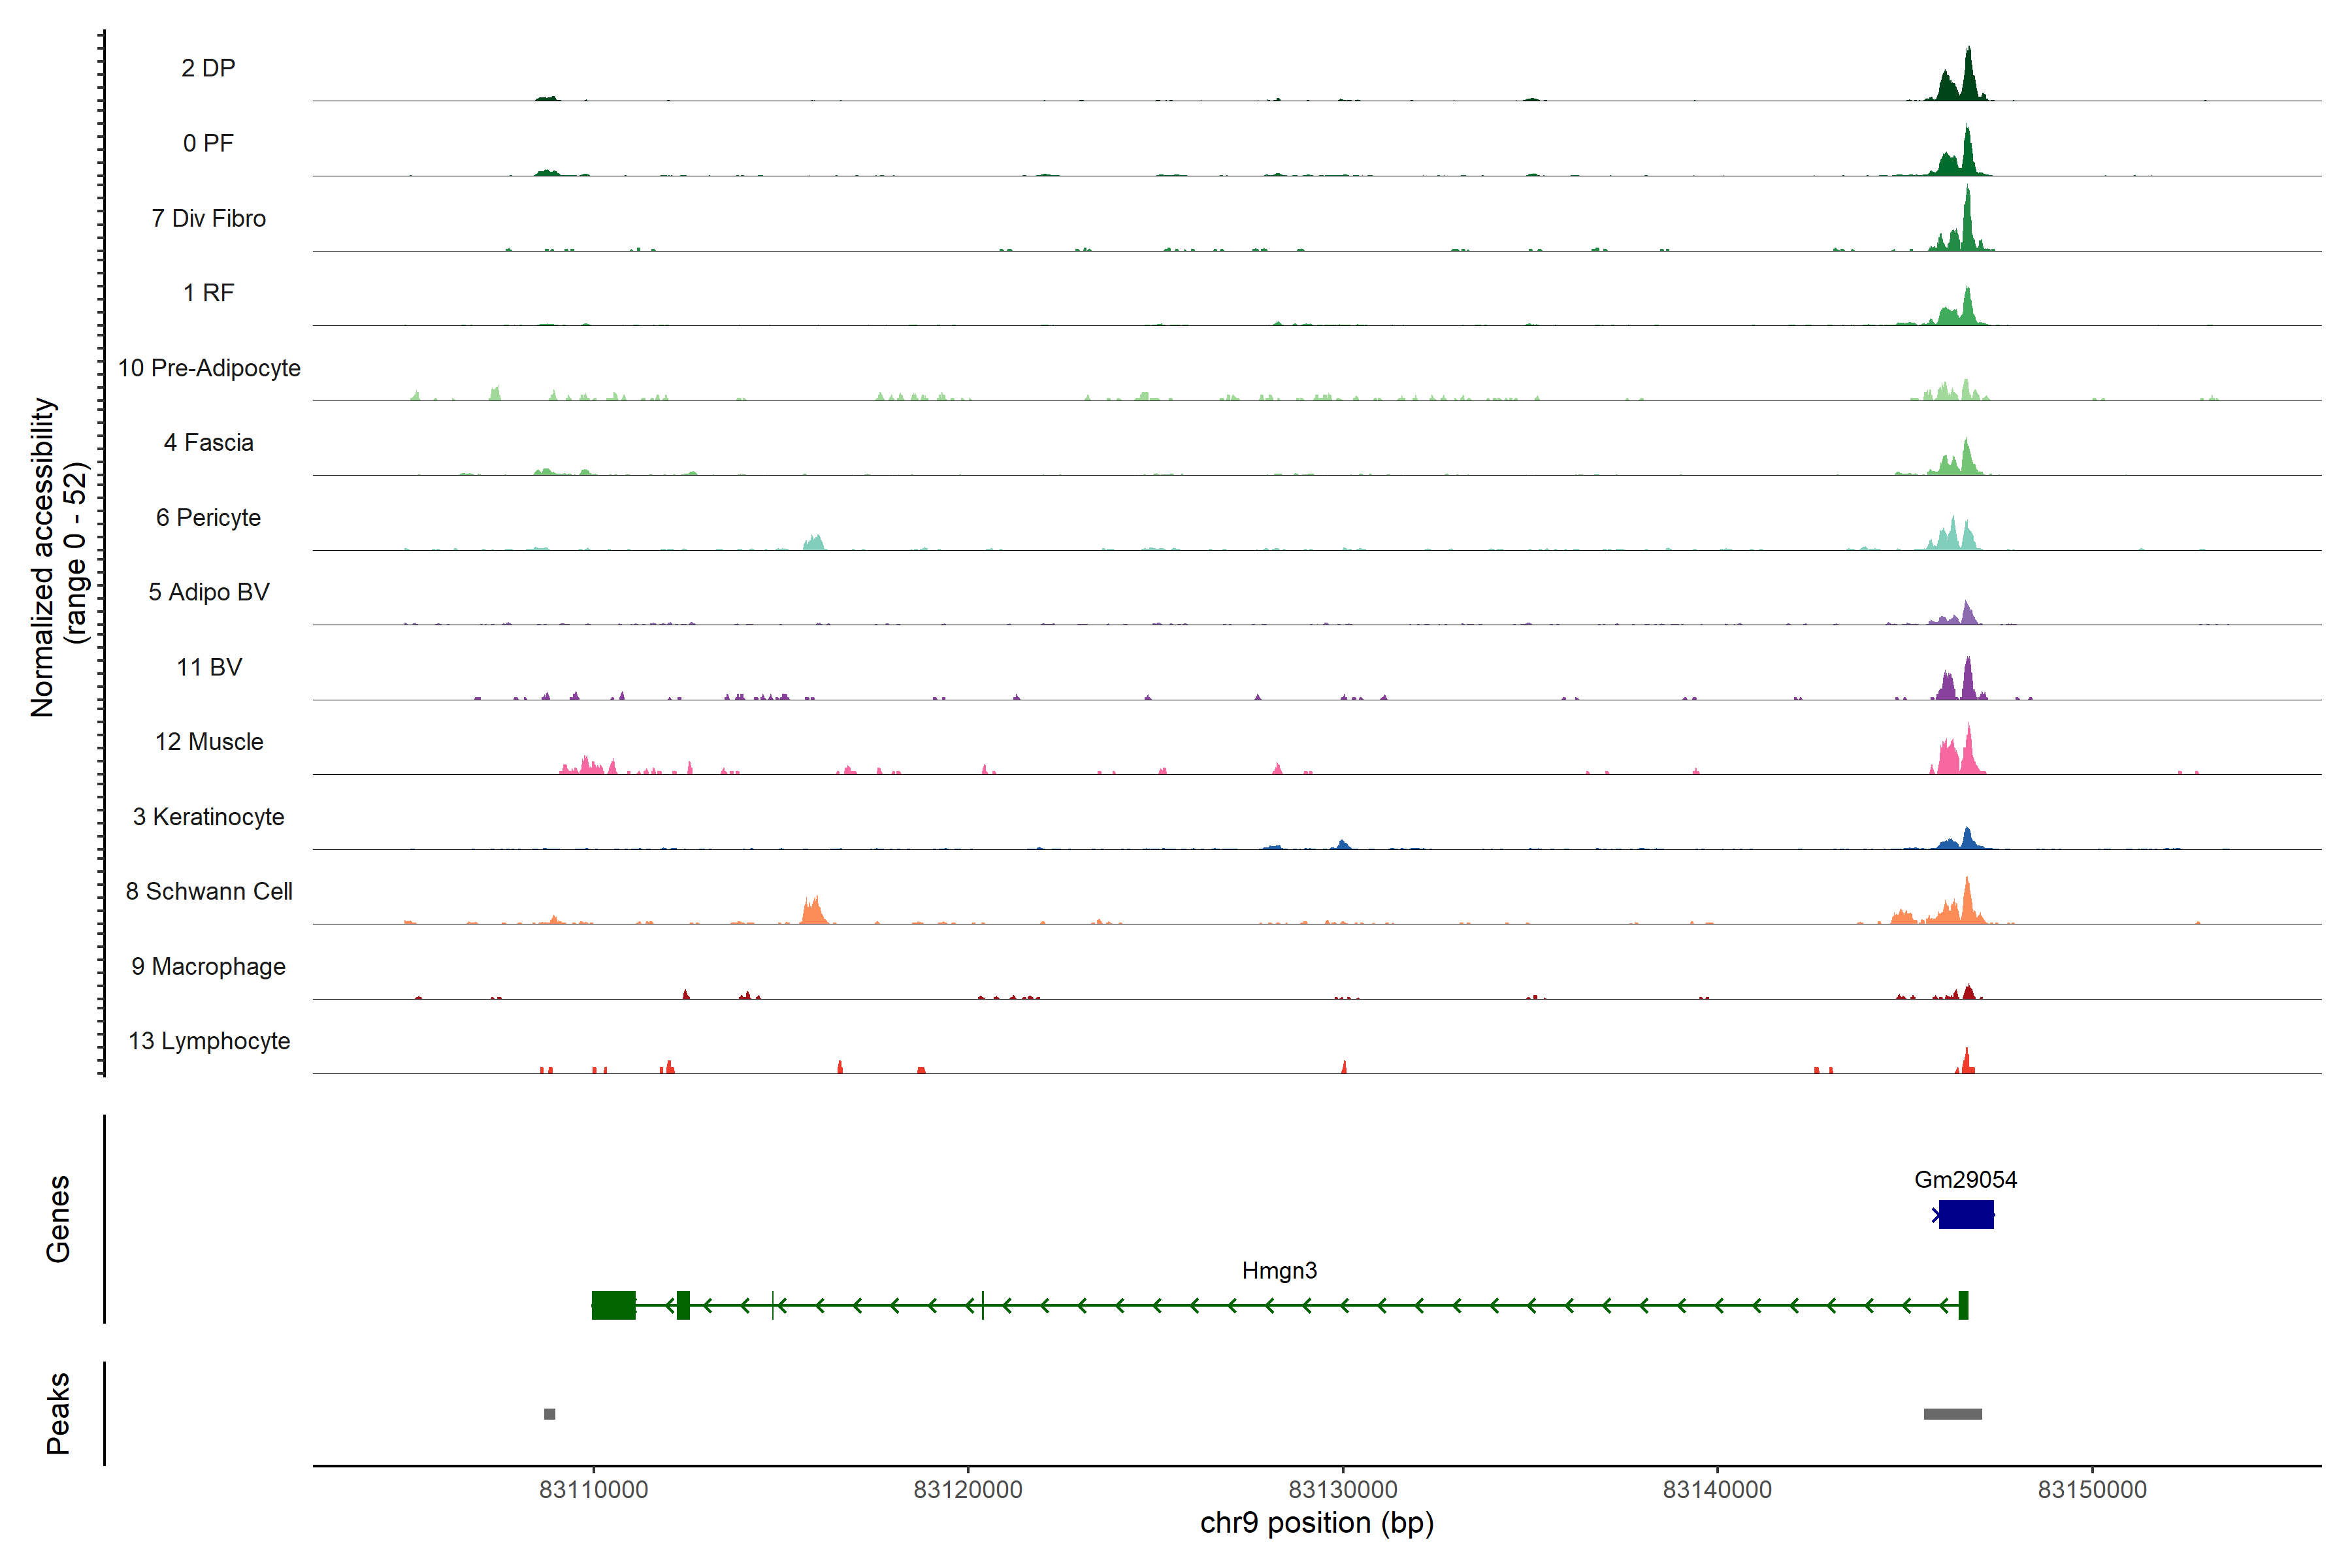Screen dimensions: 2352x1568
Task: Click the wide gray peak bar near 83146000
Action: [x=1952, y=1414]
